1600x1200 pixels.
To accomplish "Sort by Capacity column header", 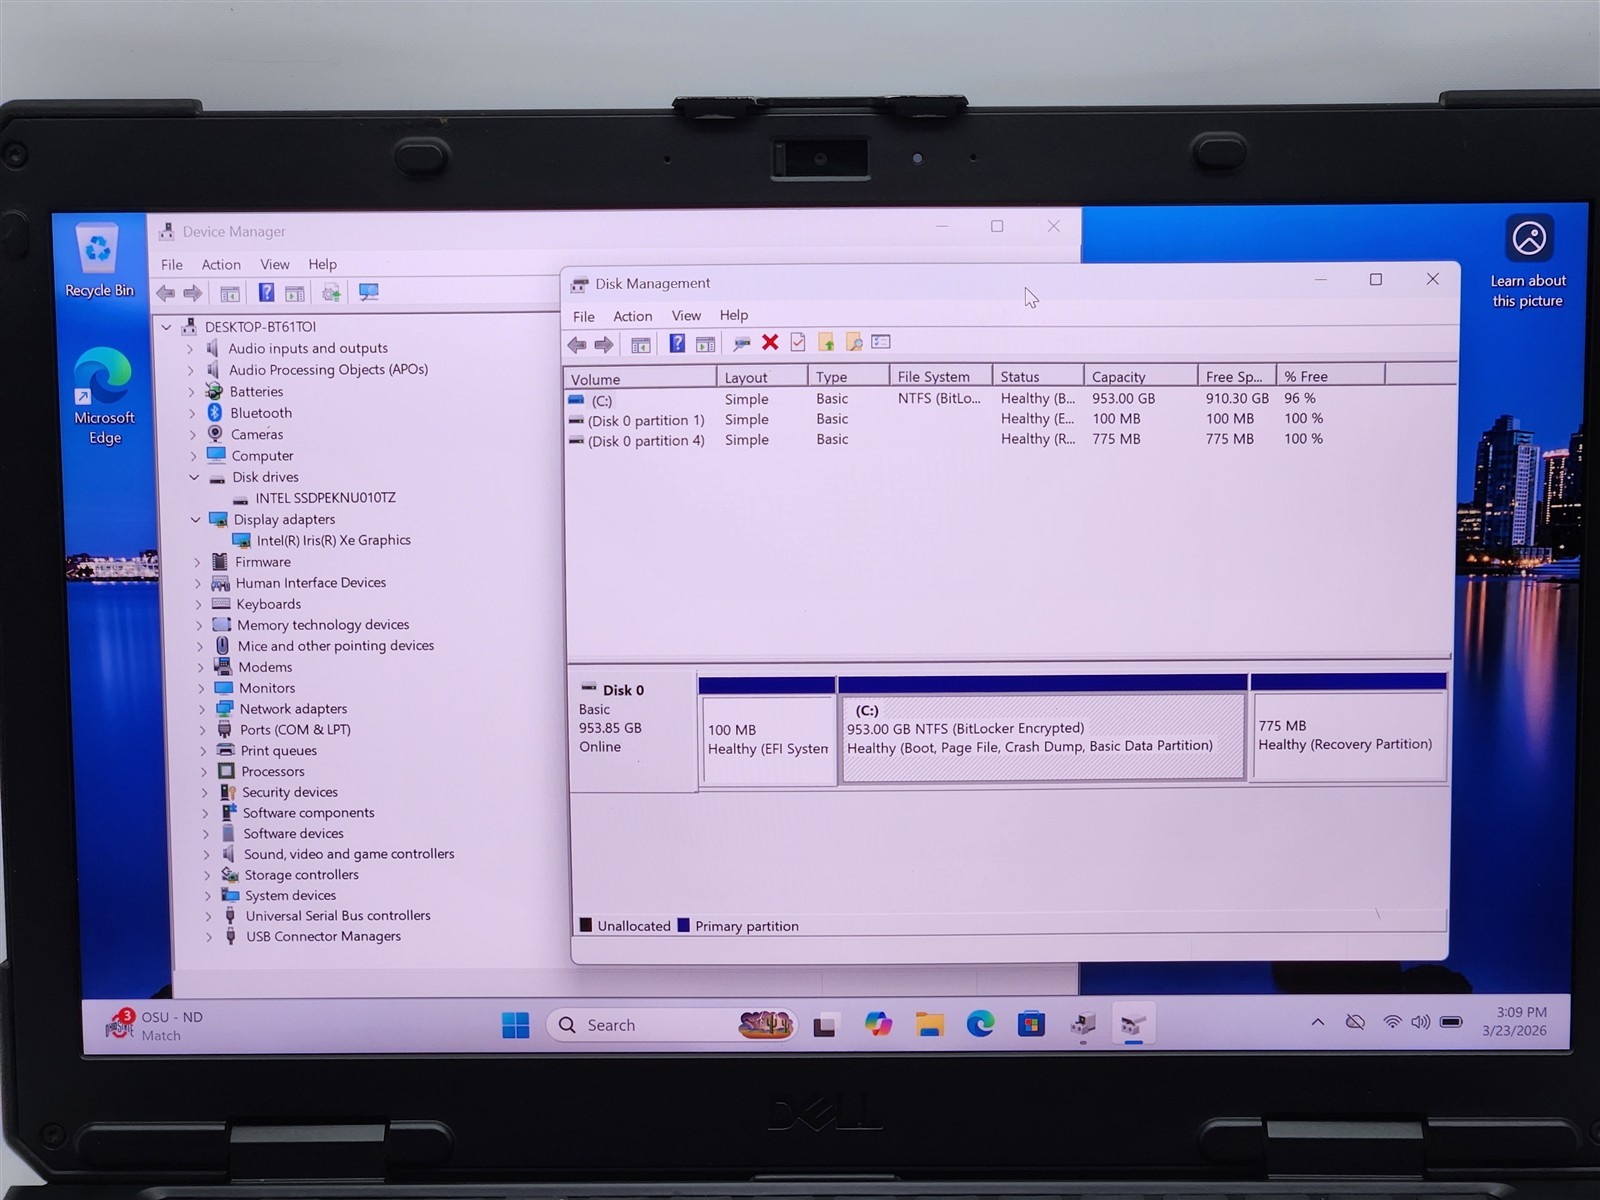I will pos(1140,376).
